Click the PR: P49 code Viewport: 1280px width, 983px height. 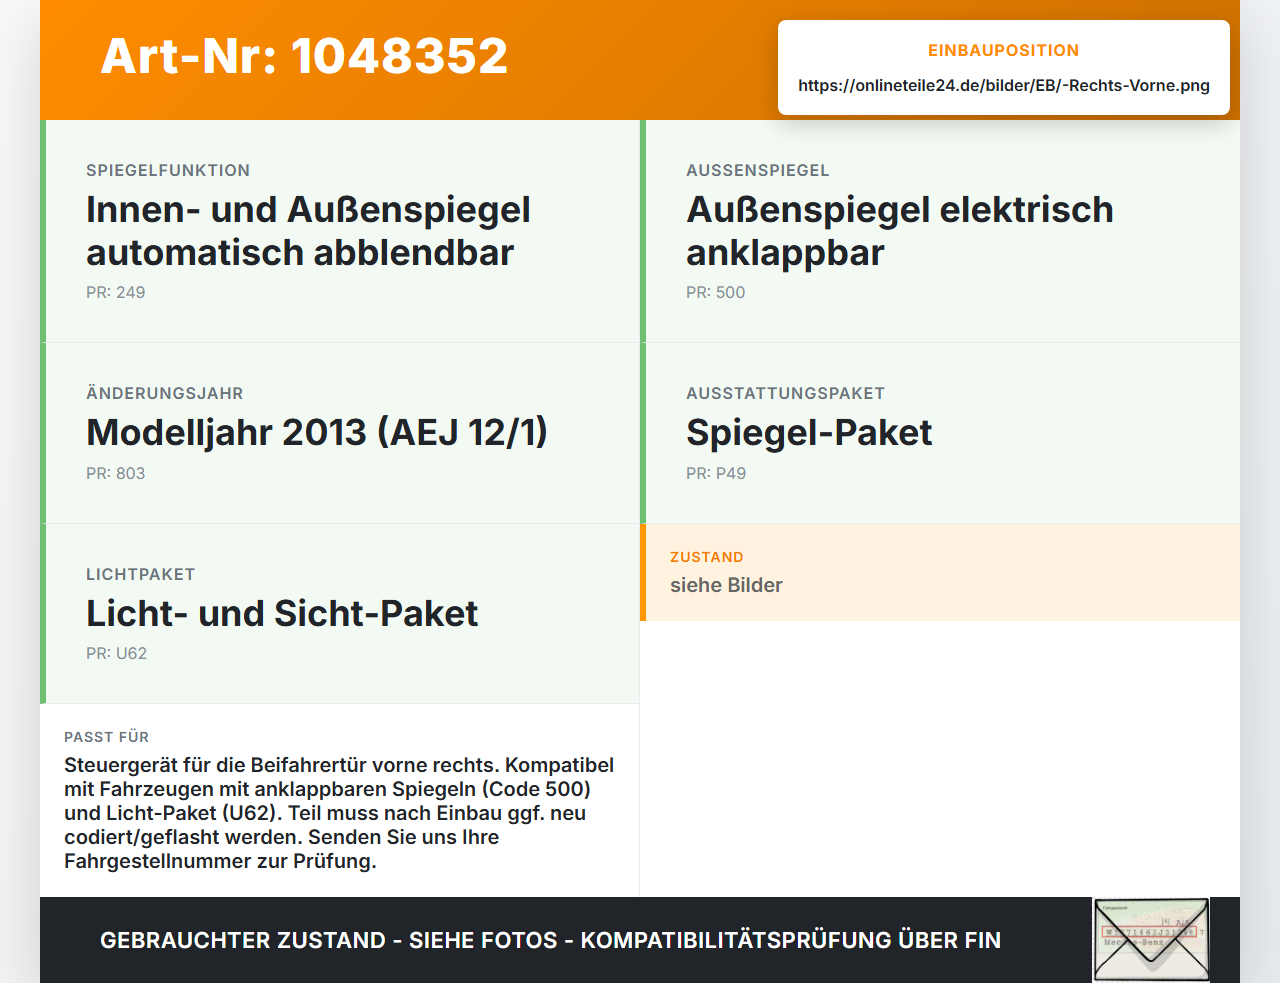tap(716, 473)
